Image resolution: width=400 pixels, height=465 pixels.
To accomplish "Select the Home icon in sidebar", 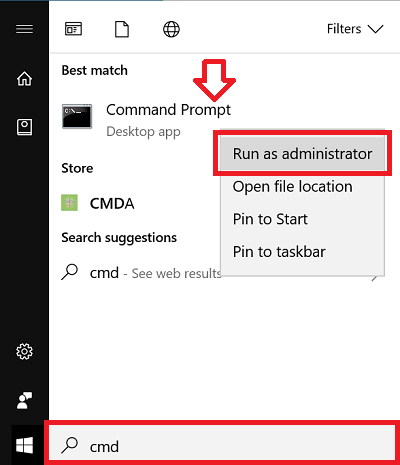I will click(x=24, y=79).
